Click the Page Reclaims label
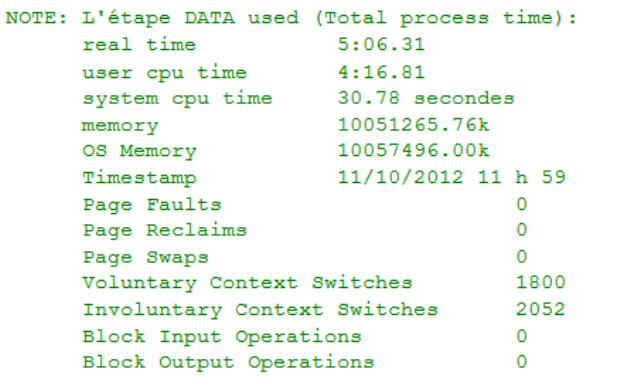 click(165, 231)
